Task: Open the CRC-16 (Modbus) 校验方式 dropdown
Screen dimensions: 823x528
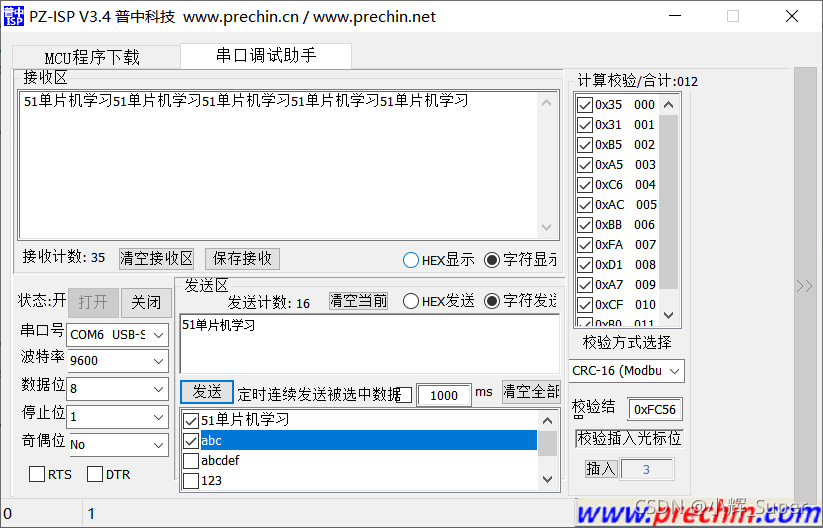Action: (627, 371)
